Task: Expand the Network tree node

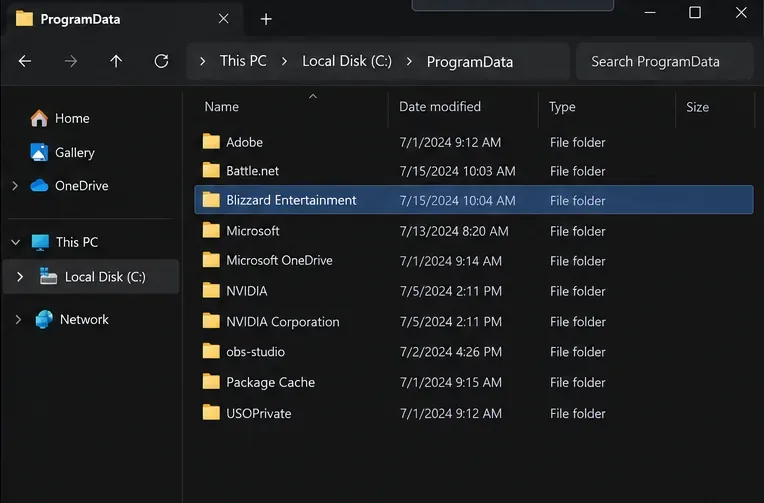Action: 18,320
